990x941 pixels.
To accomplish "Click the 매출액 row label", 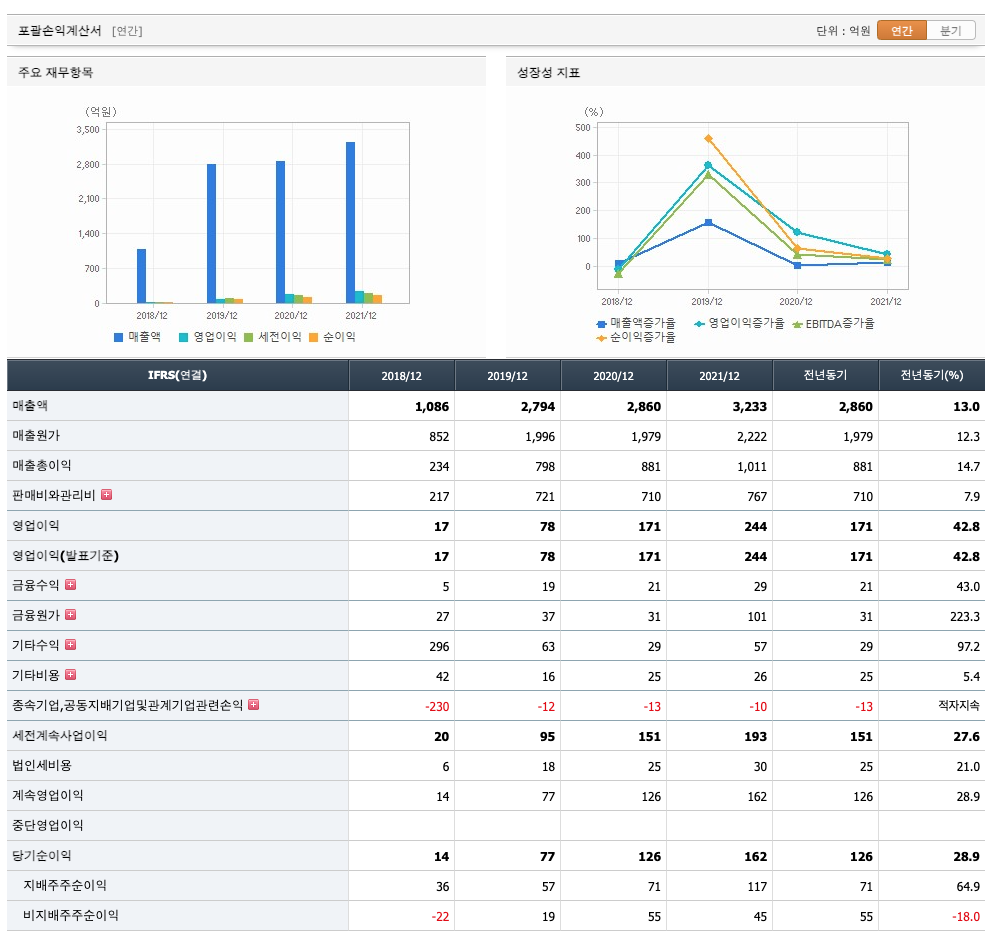I will (30, 405).
